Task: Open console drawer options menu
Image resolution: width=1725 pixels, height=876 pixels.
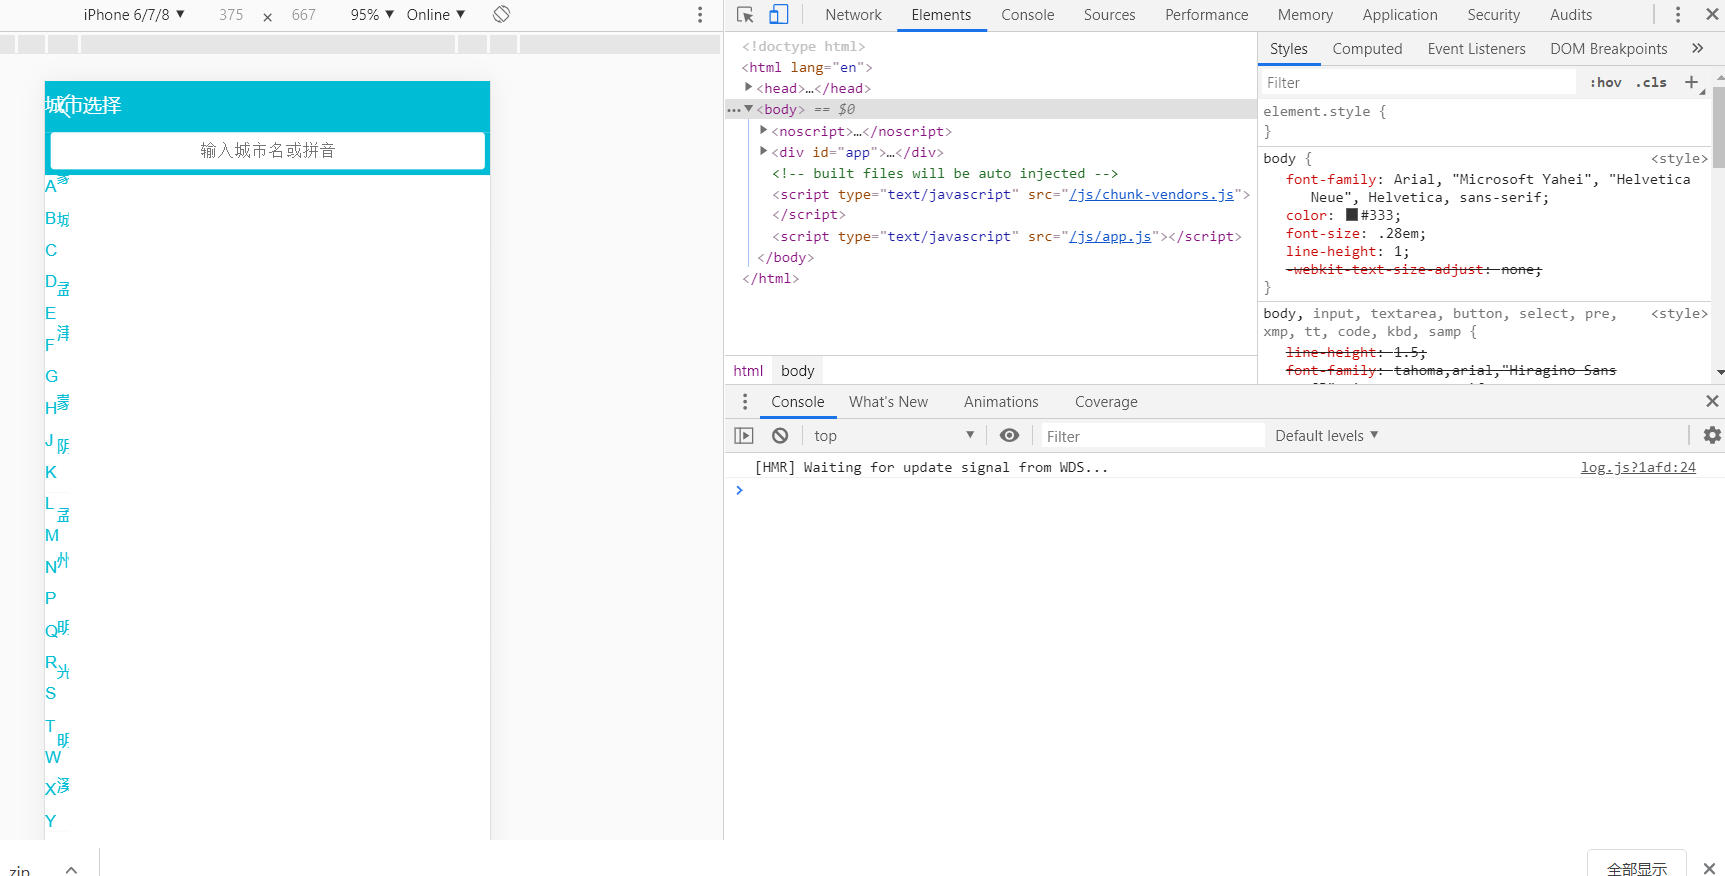Action: tap(745, 401)
